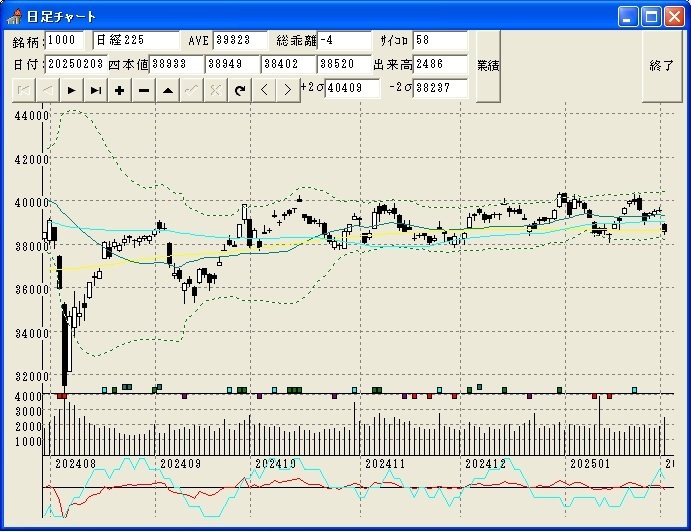Screen dimensions: 691x532
Task: Click the refresh arrow button
Action: (239, 90)
